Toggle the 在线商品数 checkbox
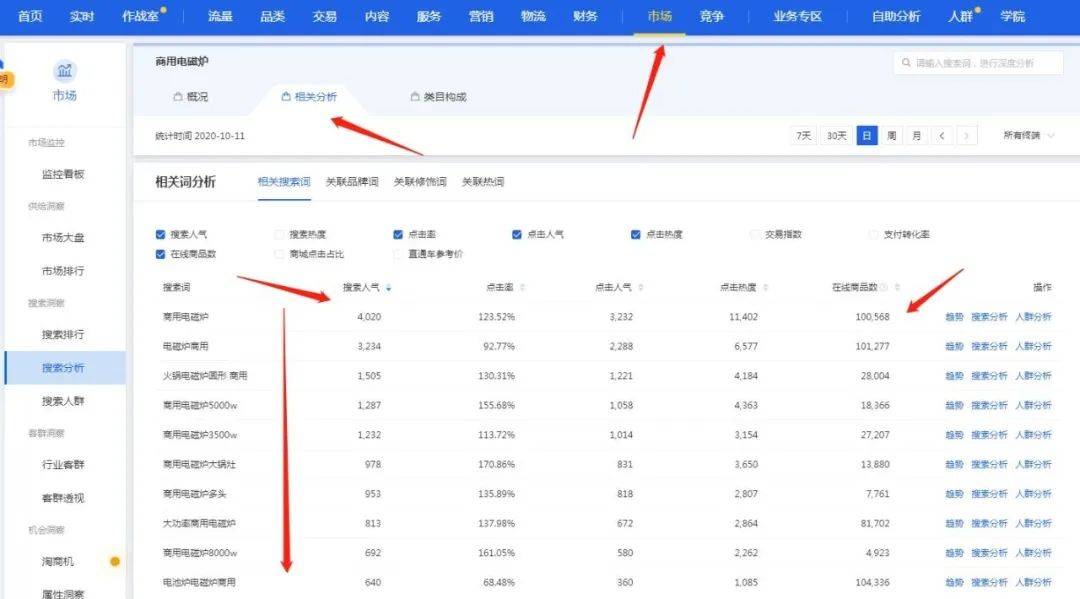1080x599 pixels. coord(160,254)
